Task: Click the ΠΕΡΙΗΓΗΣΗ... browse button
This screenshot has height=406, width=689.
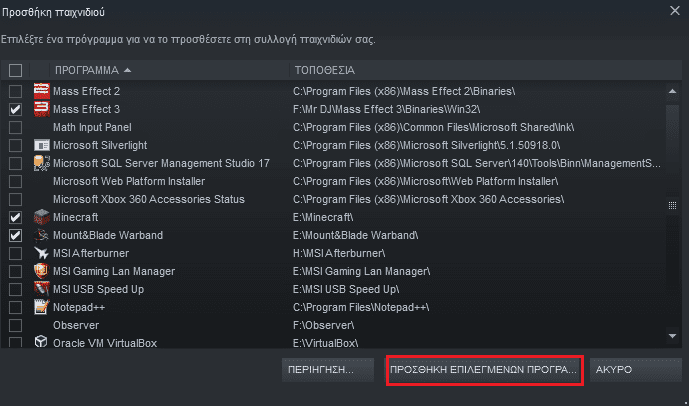Action: 328,370
